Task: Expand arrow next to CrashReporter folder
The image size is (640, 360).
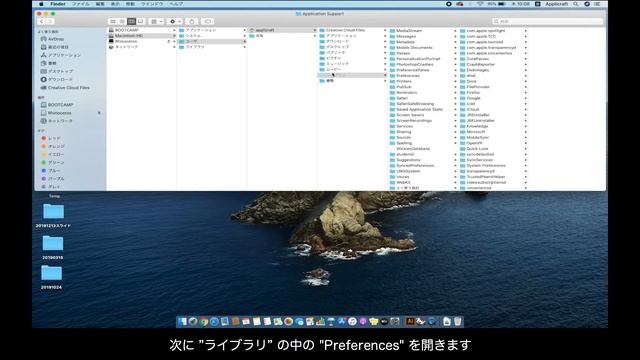Action: [x=526, y=64]
